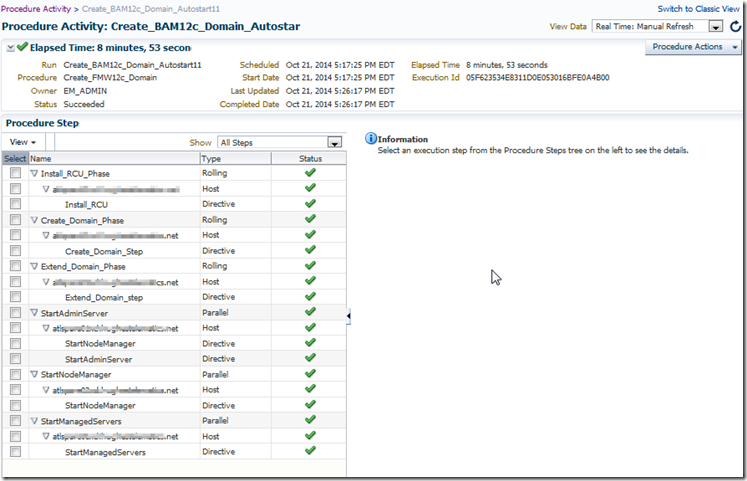The width and height of the screenshot is (747, 481).
Task: Collapse the StartNodeManager parallel tree node
Action: (x=34, y=374)
